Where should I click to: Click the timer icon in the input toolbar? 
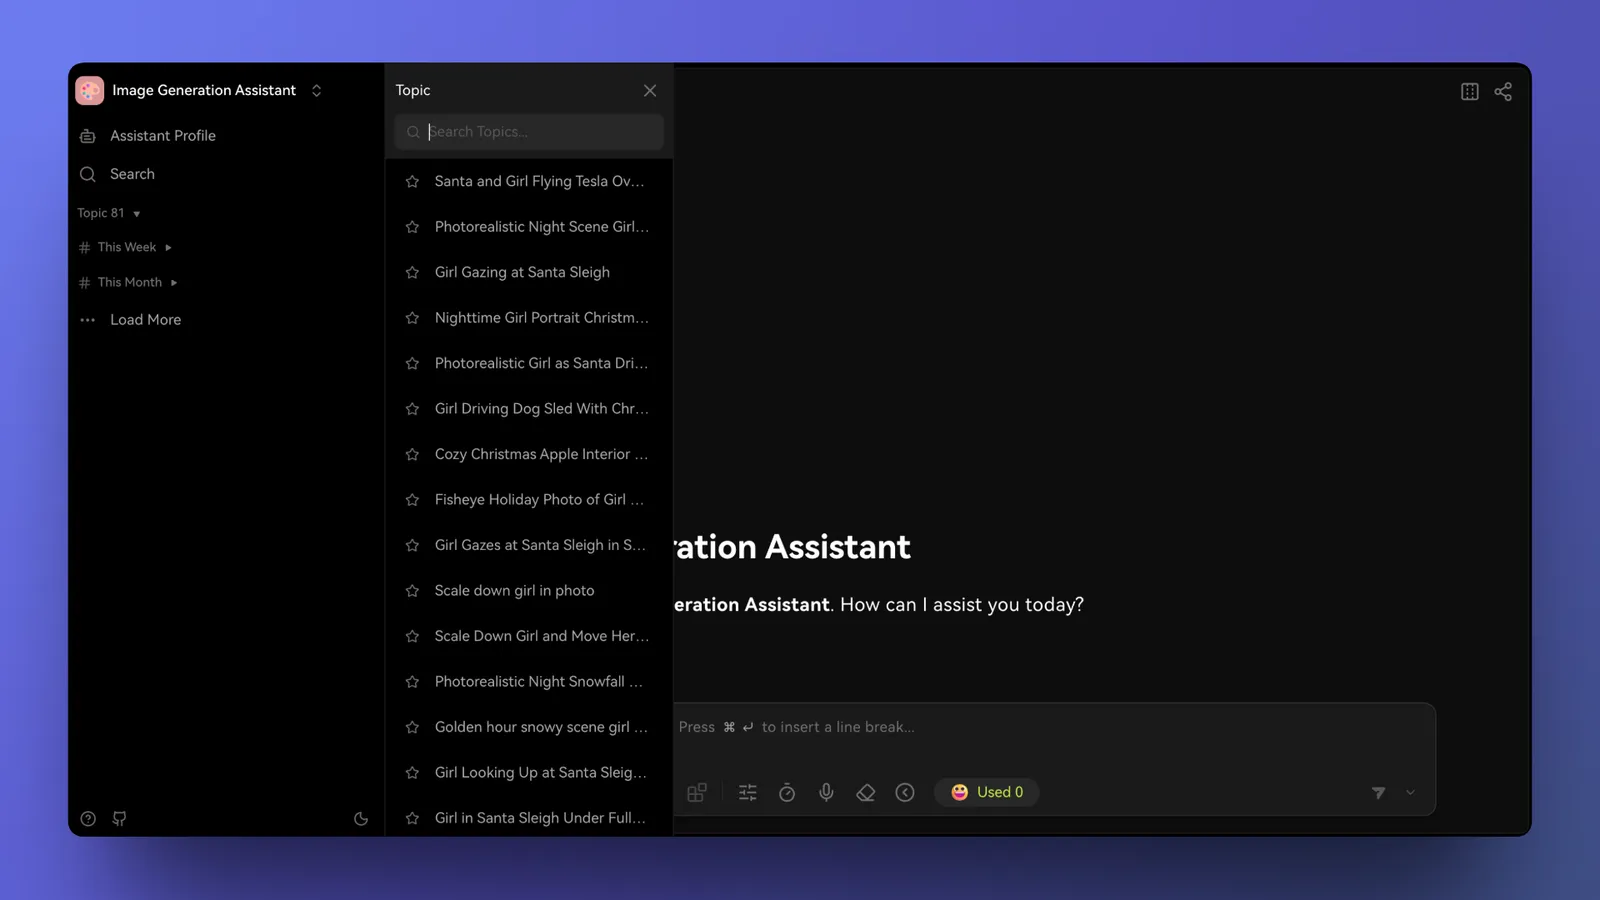(787, 791)
